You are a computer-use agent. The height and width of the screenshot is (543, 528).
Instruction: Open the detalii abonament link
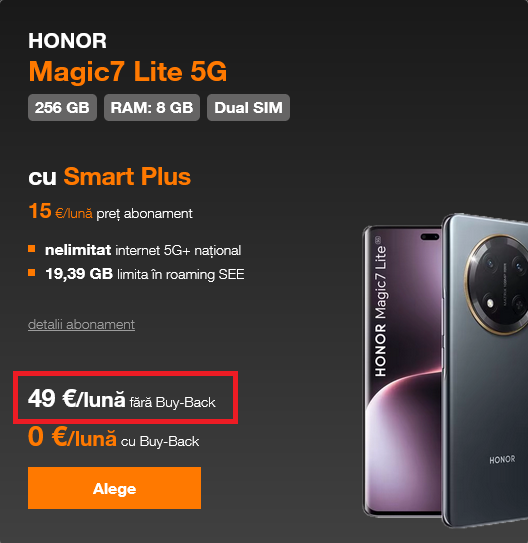81,324
